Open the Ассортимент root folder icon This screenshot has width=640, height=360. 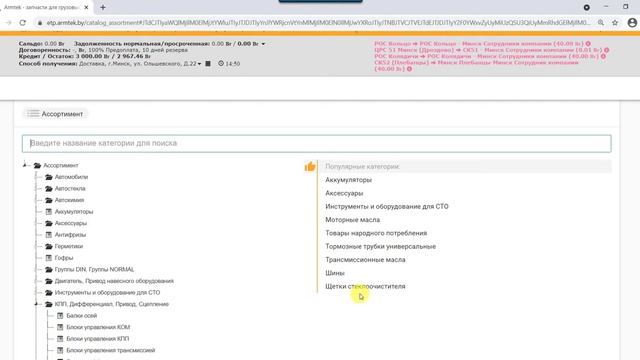(x=38, y=165)
